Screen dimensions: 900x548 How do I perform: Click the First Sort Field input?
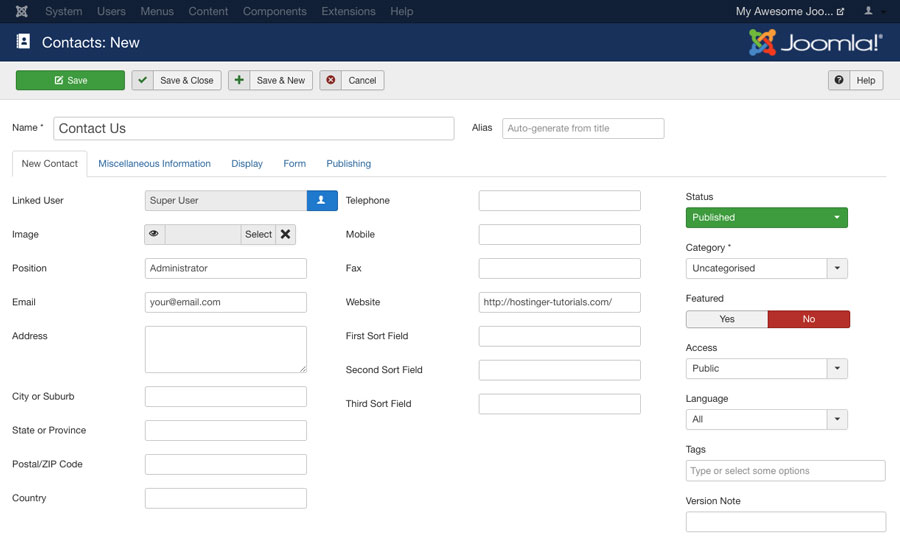point(560,336)
